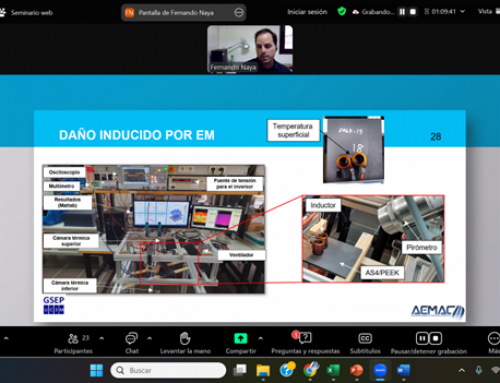Click the Grabando recording indicator
500x383 pixels.
(373, 12)
